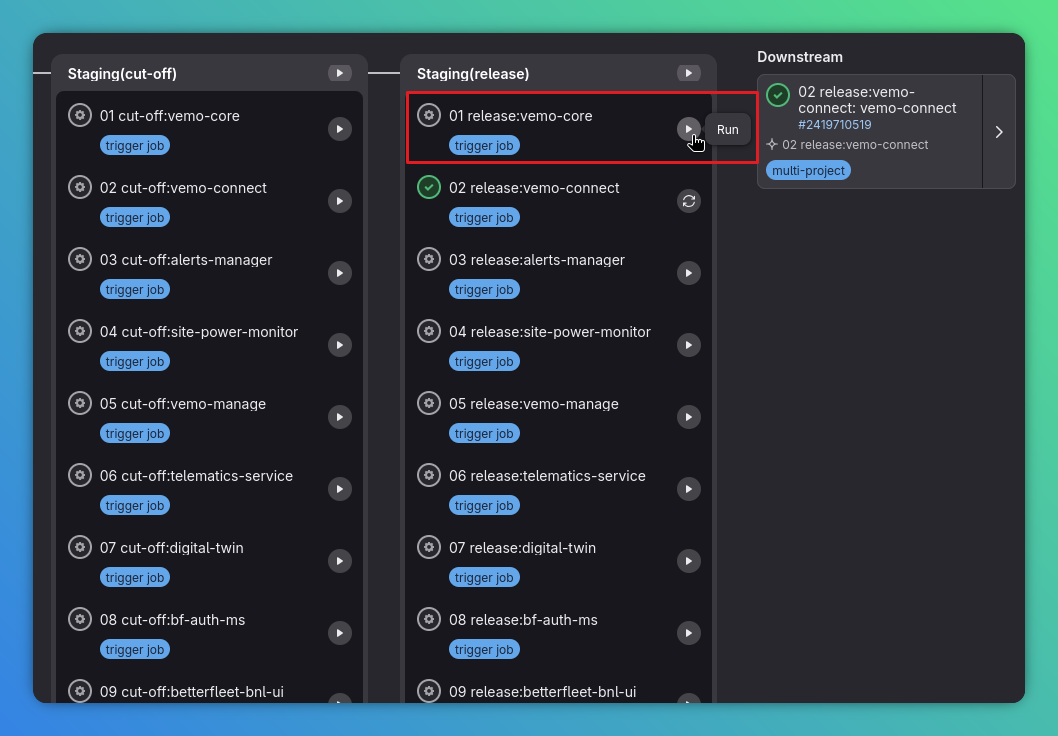Expand the downstream pipeline card chevron
The width and height of the screenshot is (1058, 736).
pos(998,131)
